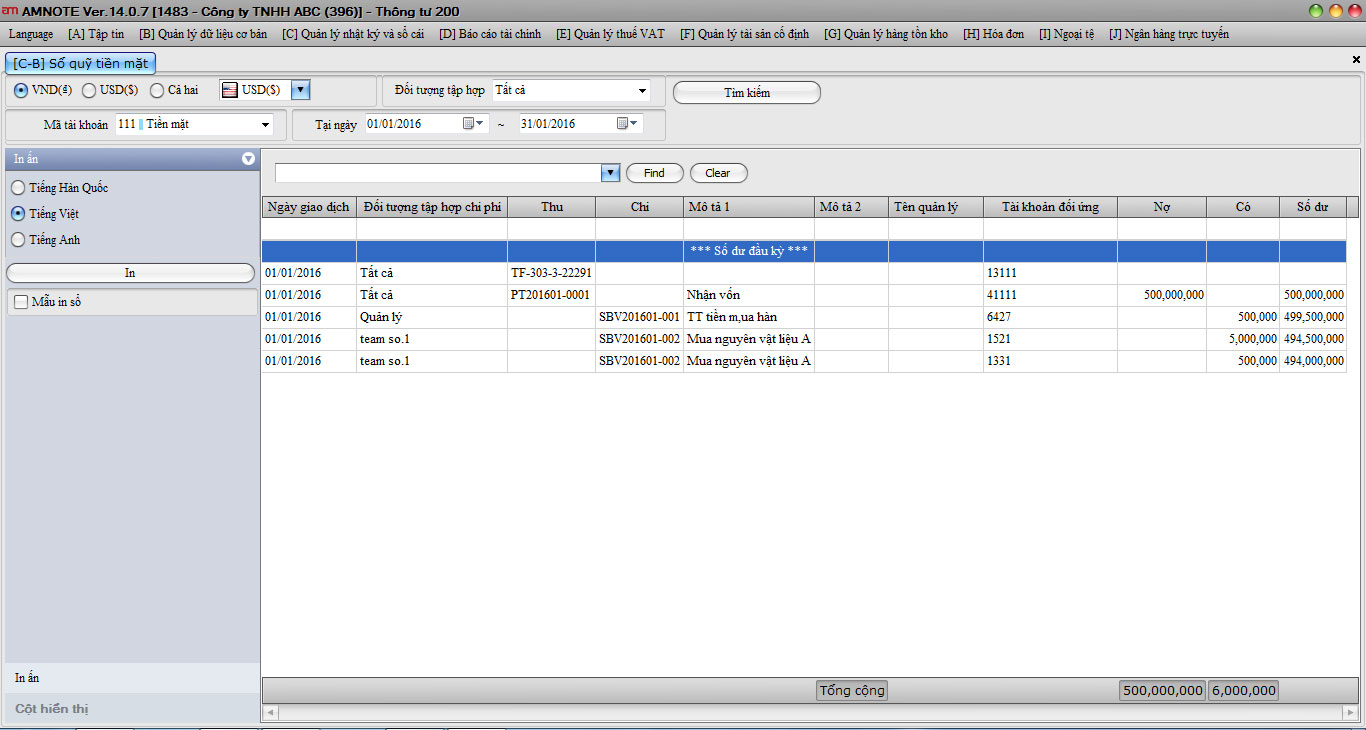Choose the Cả hai currency option
The width and height of the screenshot is (1366, 730).
click(157, 90)
